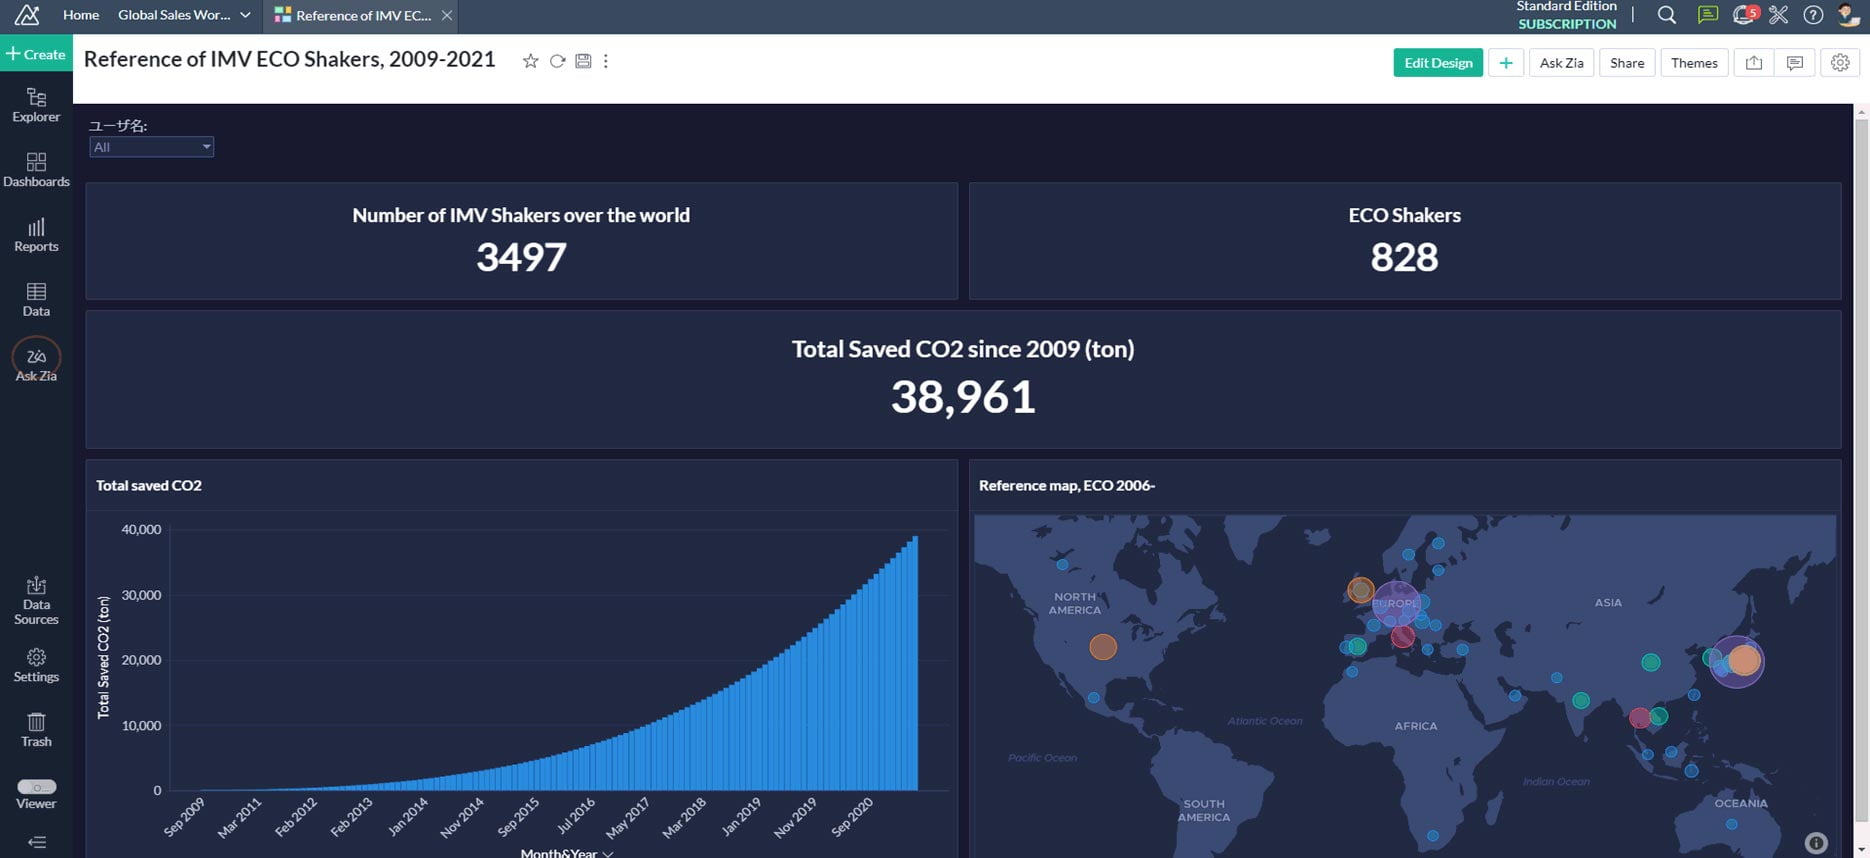Click the Themes button

click(x=1694, y=63)
